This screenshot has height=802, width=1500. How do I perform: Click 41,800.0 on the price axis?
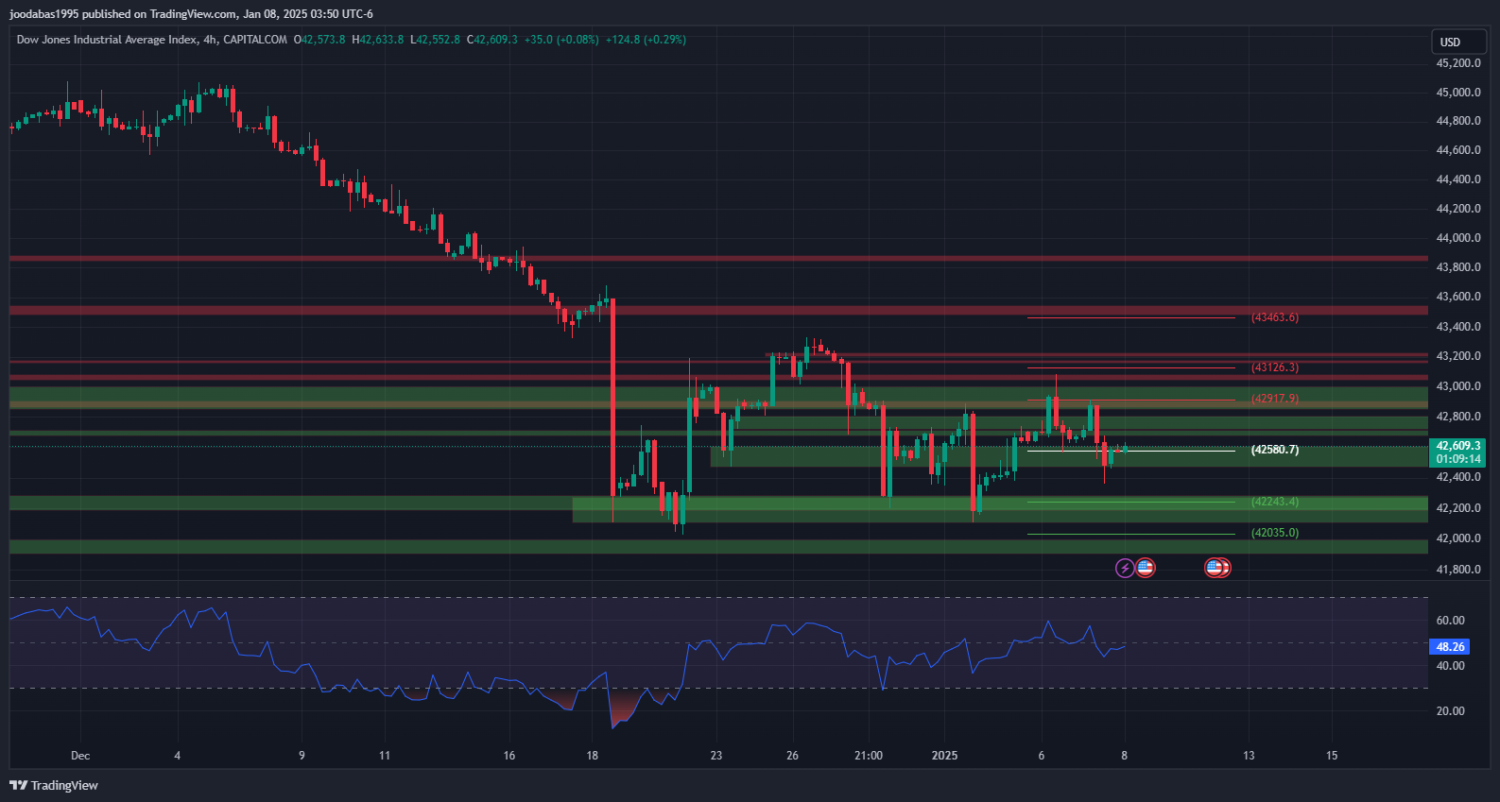pos(1458,570)
